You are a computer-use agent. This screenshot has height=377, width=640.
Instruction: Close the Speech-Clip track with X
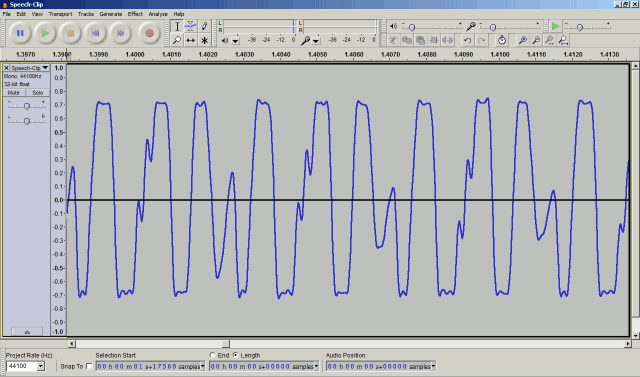[6, 68]
